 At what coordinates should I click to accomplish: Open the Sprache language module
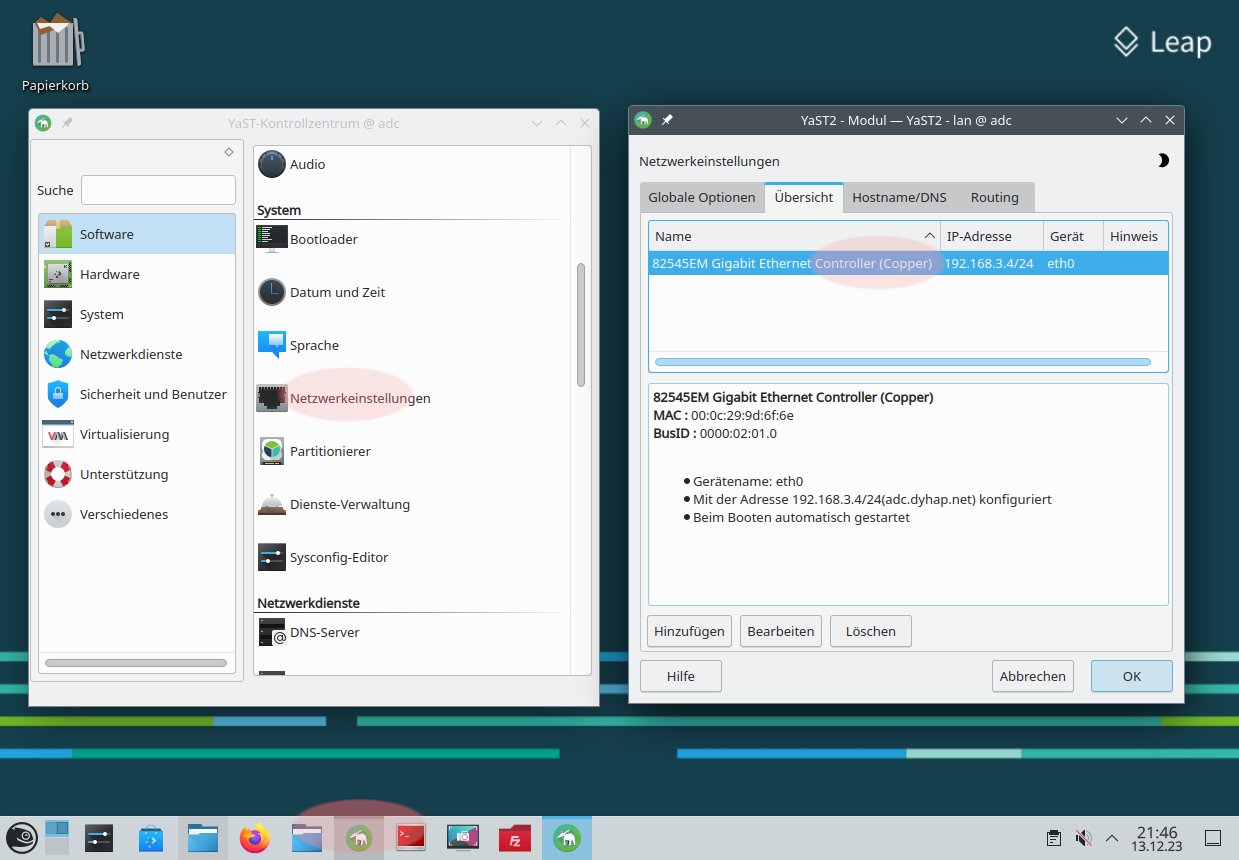click(313, 346)
